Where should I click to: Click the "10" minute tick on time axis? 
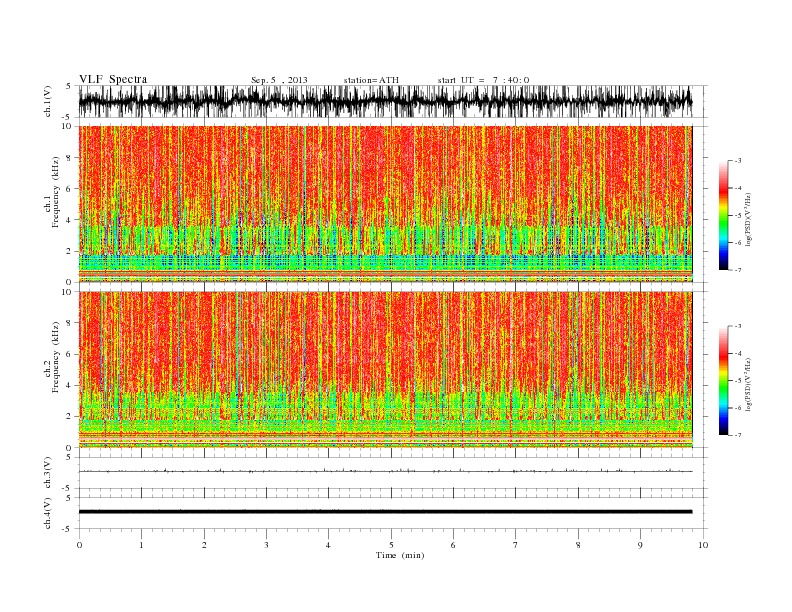[703, 545]
